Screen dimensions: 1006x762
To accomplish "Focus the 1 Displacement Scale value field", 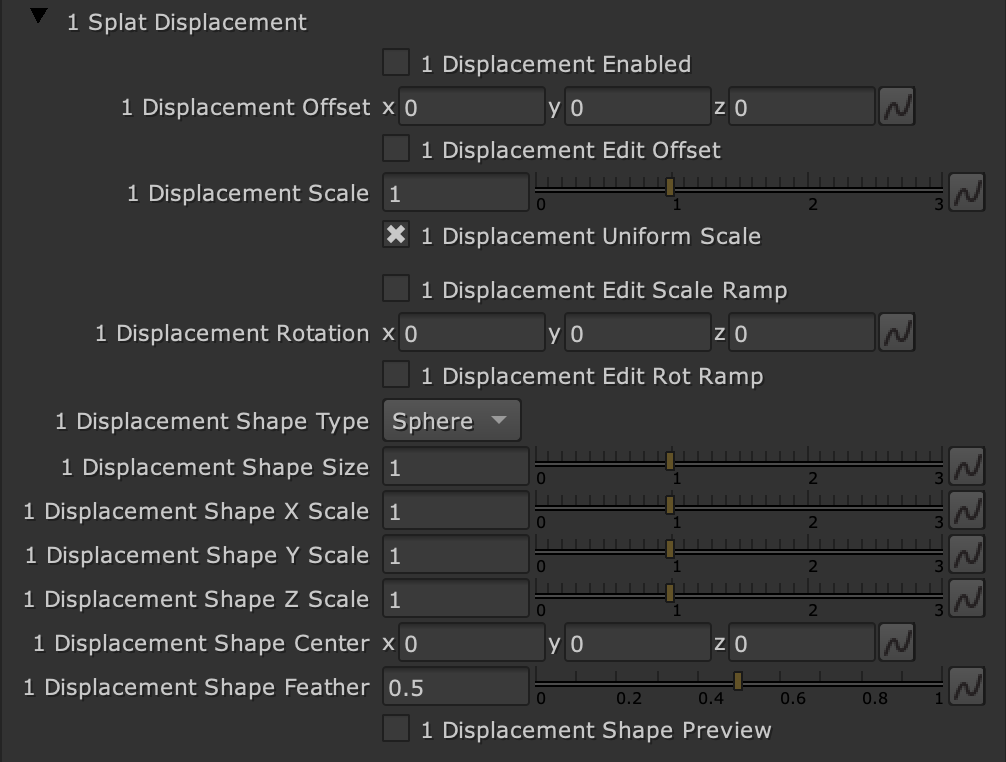I will point(456,193).
